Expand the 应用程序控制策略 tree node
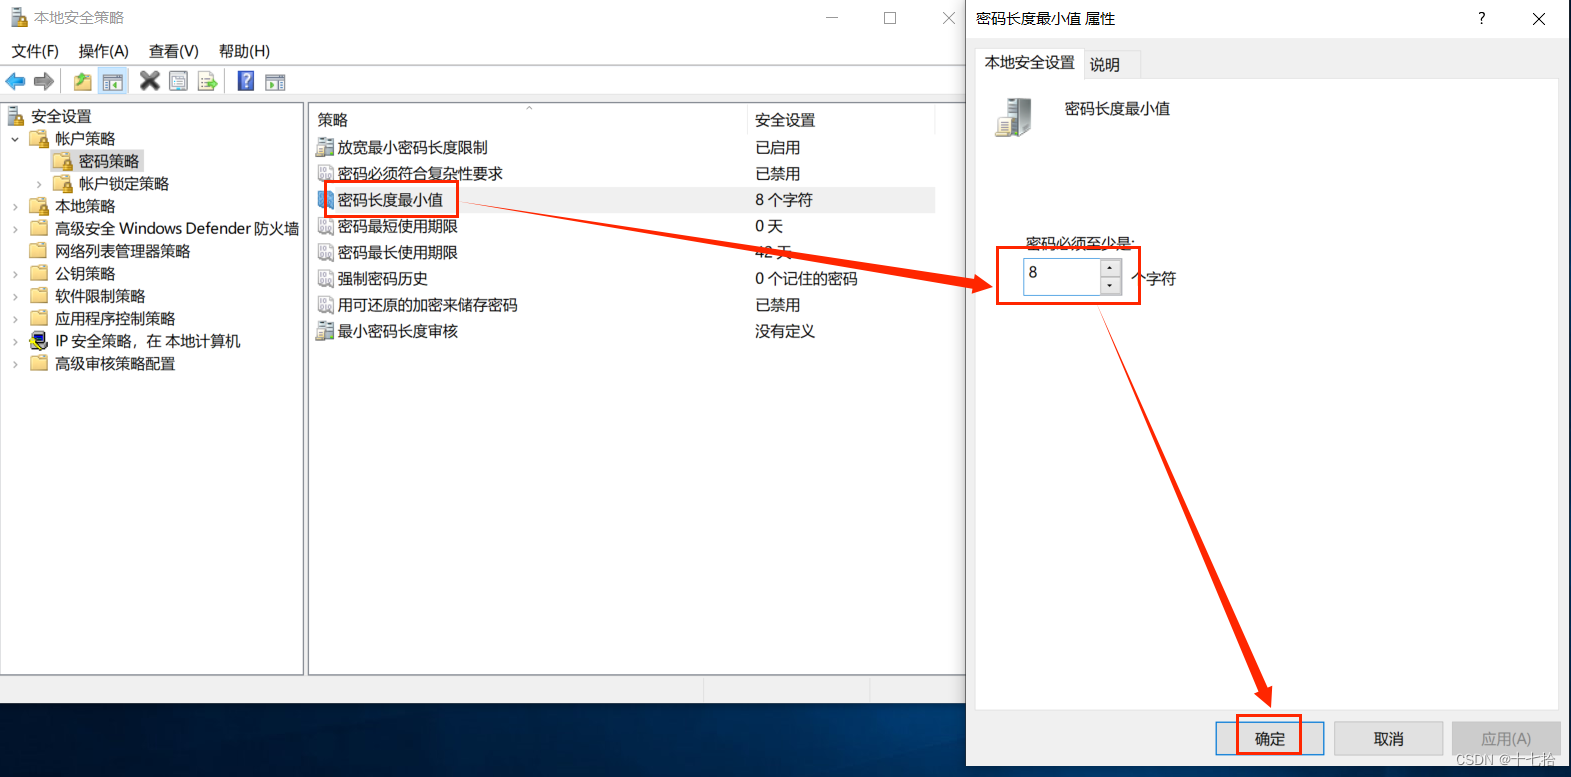This screenshot has width=1571, height=777. (x=15, y=319)
